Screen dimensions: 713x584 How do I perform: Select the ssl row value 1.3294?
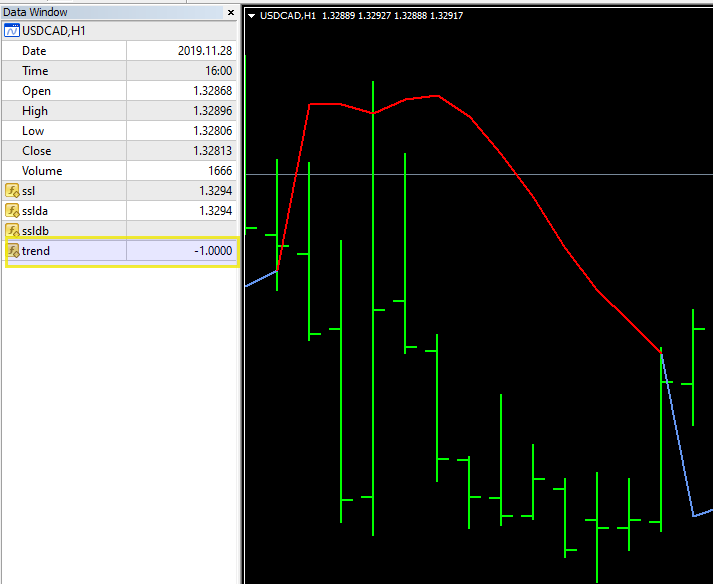[216, 191]
